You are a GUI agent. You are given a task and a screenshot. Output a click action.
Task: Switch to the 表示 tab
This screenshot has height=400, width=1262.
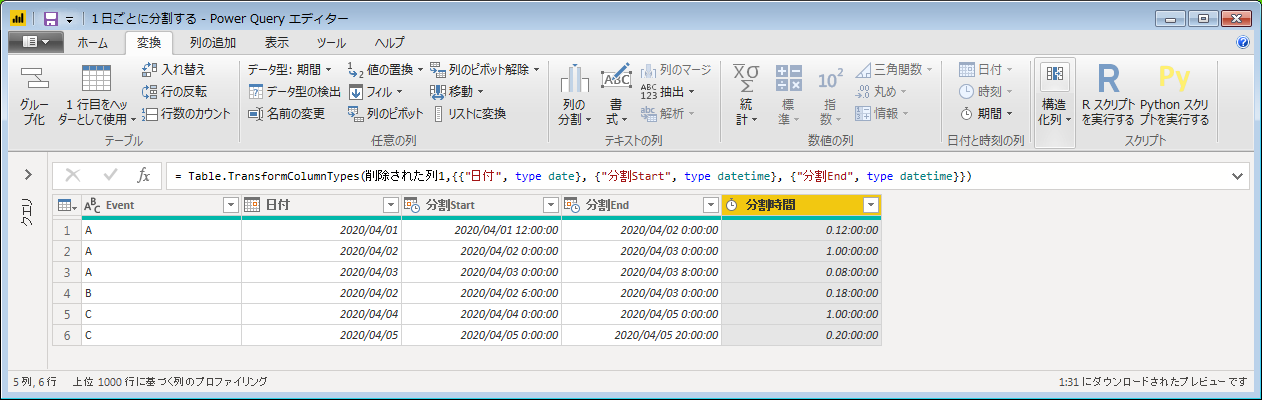tap(277, 43)
